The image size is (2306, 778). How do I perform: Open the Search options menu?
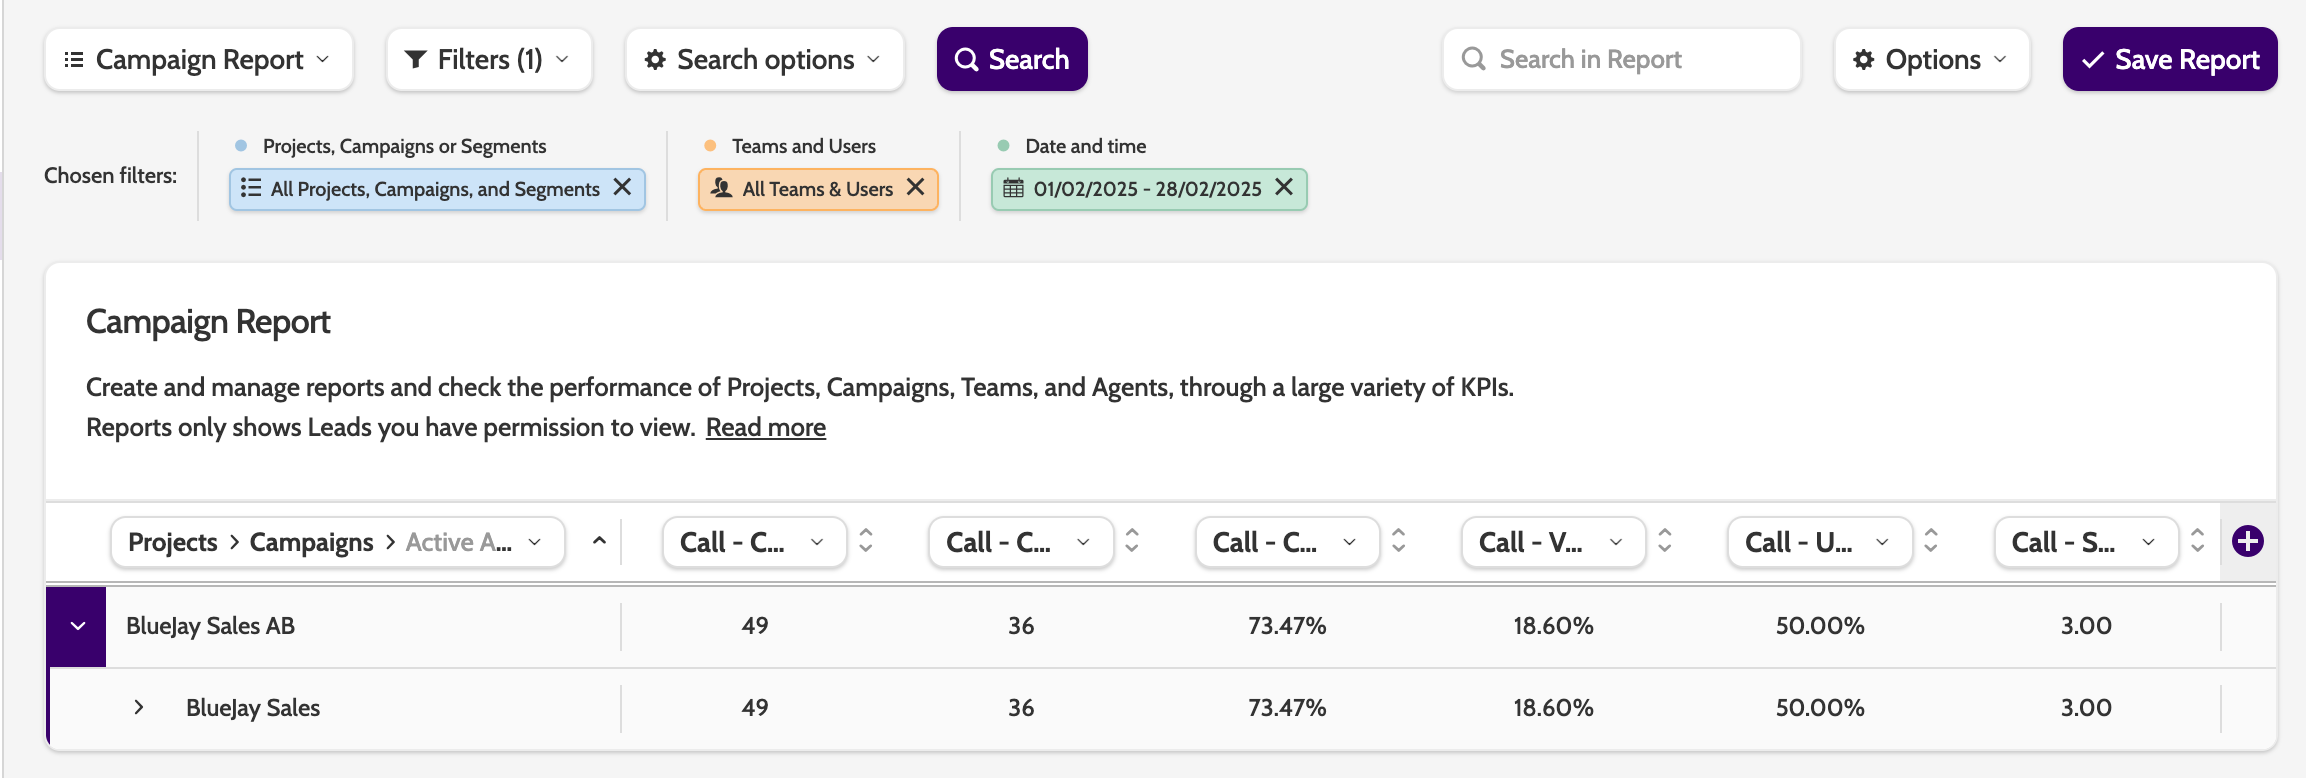[764, 60]
